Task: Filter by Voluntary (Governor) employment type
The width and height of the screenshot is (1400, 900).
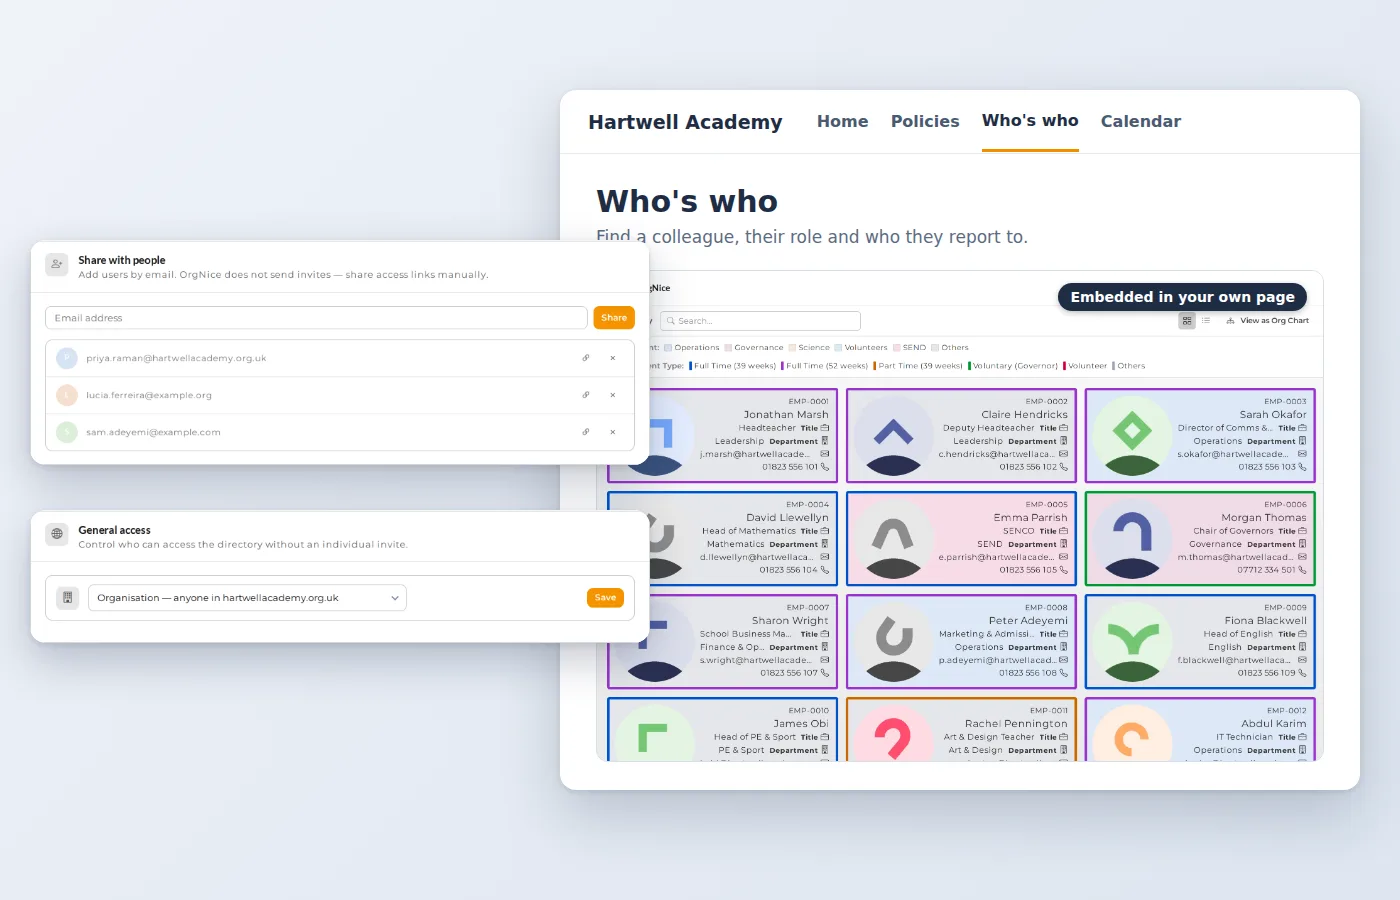Action: pos(1013,366)
